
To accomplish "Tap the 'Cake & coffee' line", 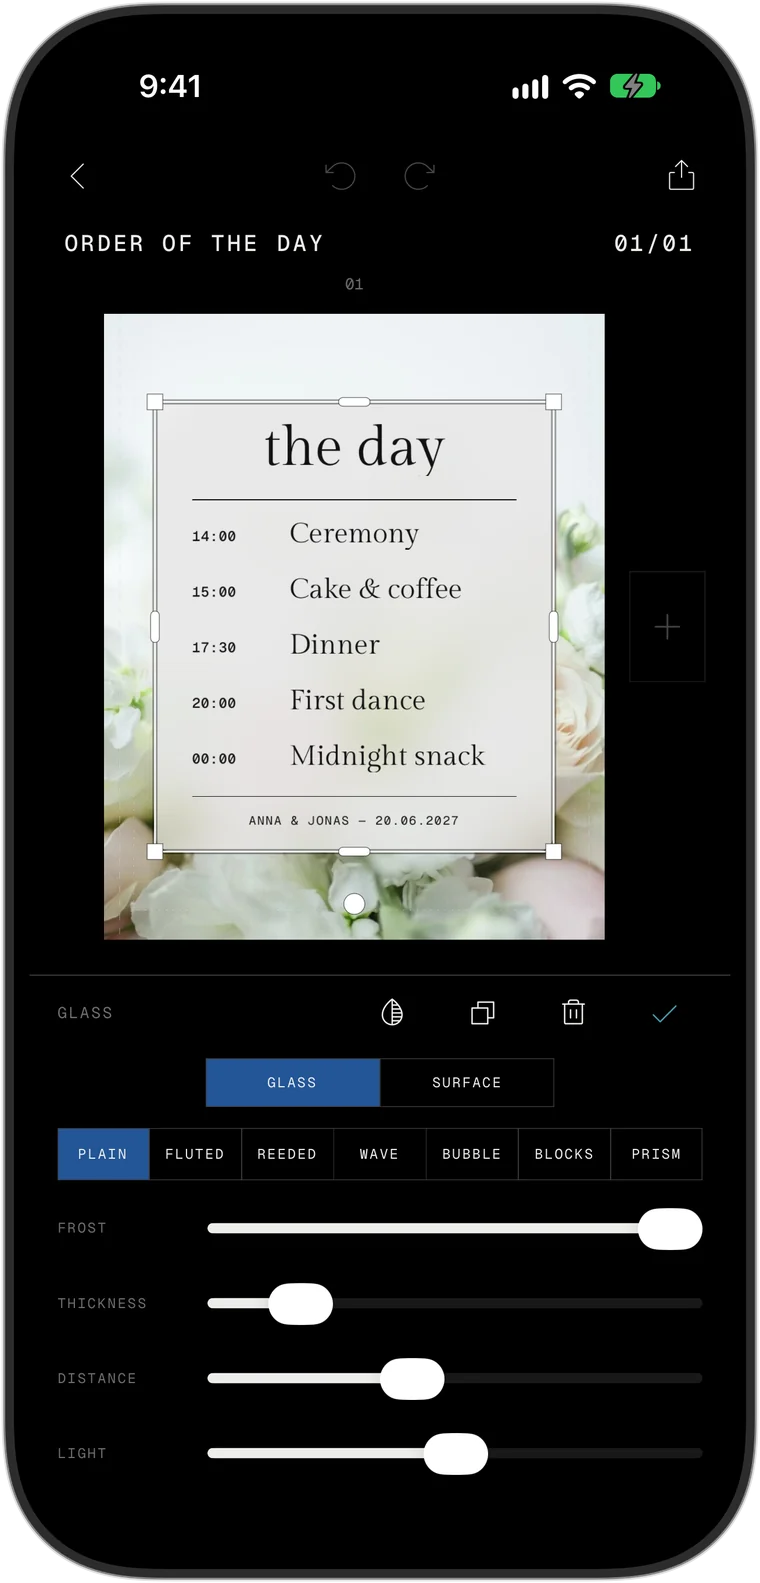I will [x=376, y=589].
